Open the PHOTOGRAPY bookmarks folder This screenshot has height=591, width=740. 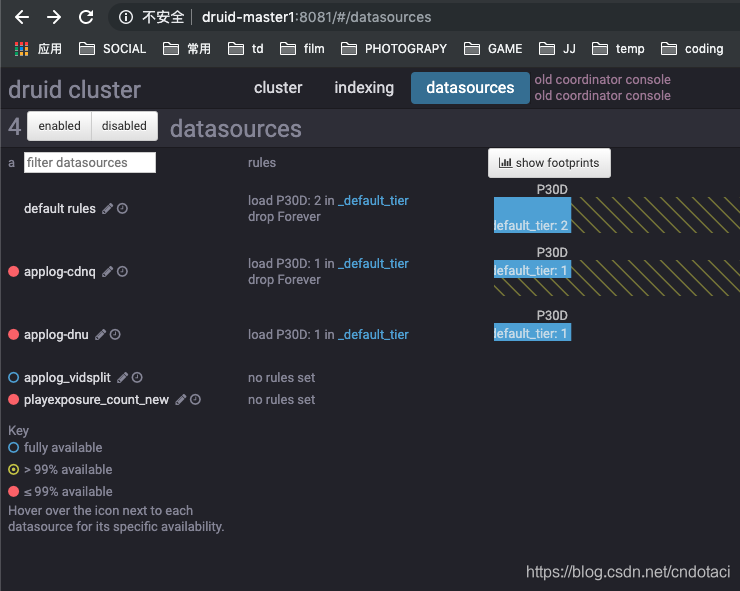coord(394,49)
